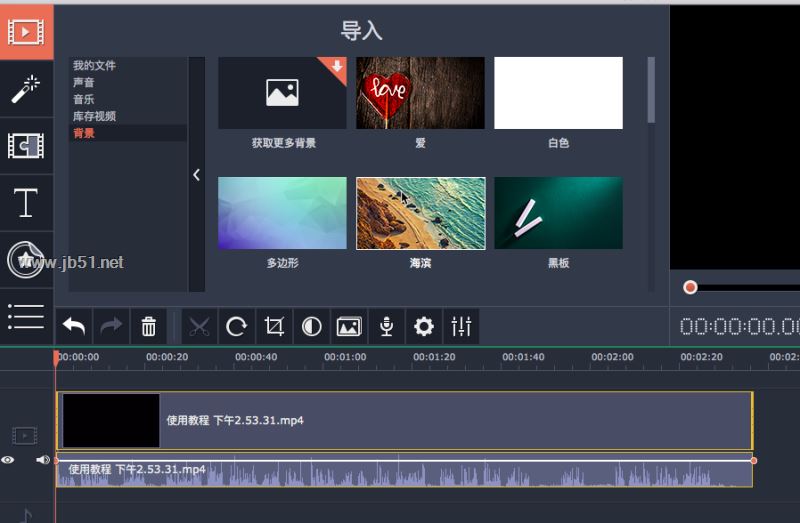This screenshot has height=523, width=800.
Task: Choose the 海滨 beach background thumbnail
Action: [420, 213]
